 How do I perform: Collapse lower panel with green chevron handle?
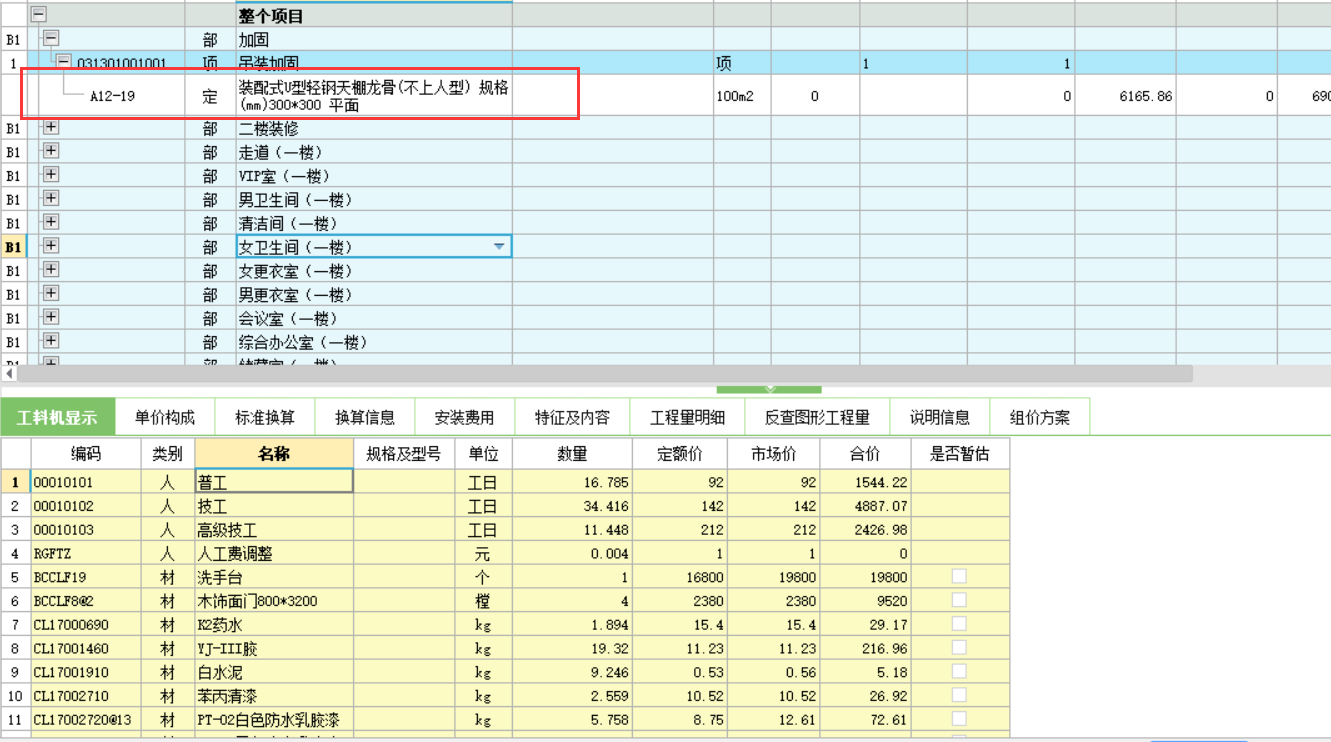[x=769, y=388]
